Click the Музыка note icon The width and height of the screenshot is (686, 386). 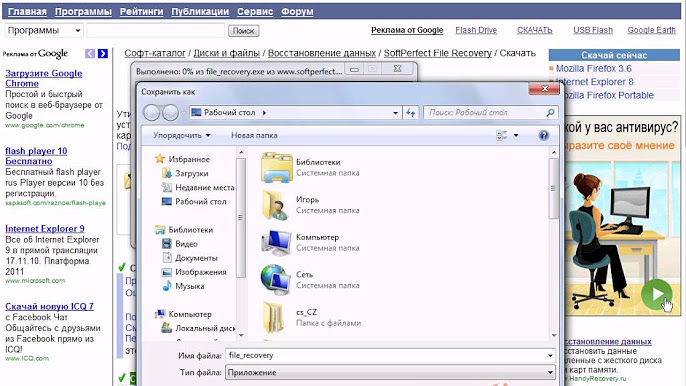[x=166, y=286]
